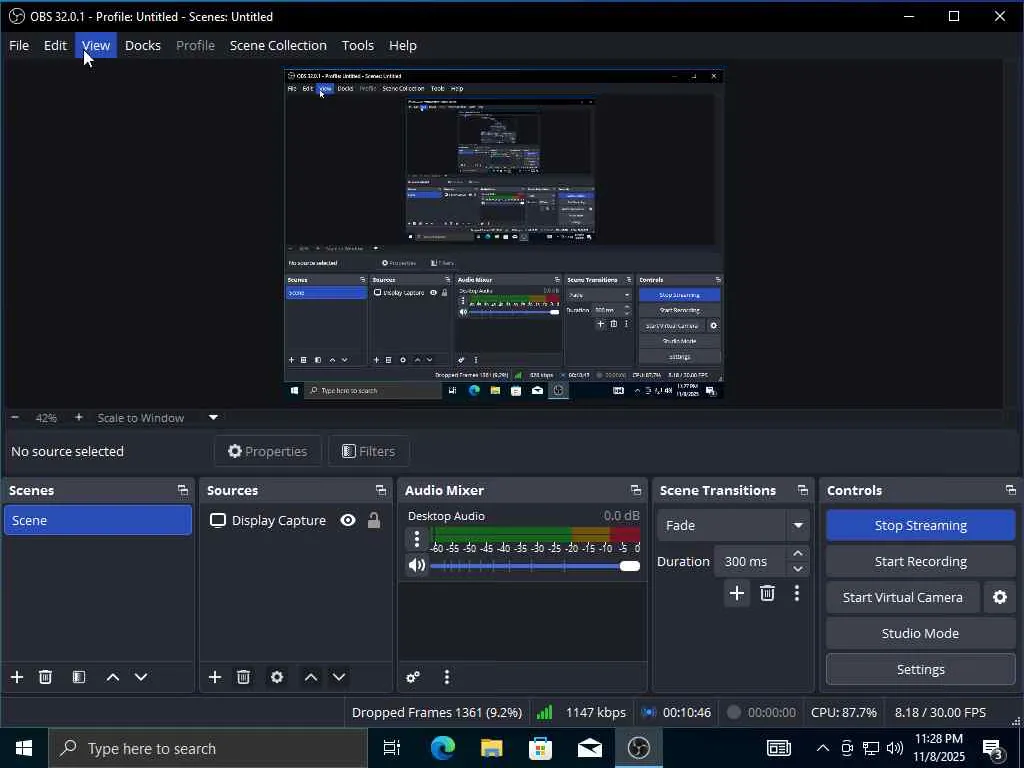Move source up arrow in Sources panel
This screenshot has width=1024, height=768.
coord(311,677)
